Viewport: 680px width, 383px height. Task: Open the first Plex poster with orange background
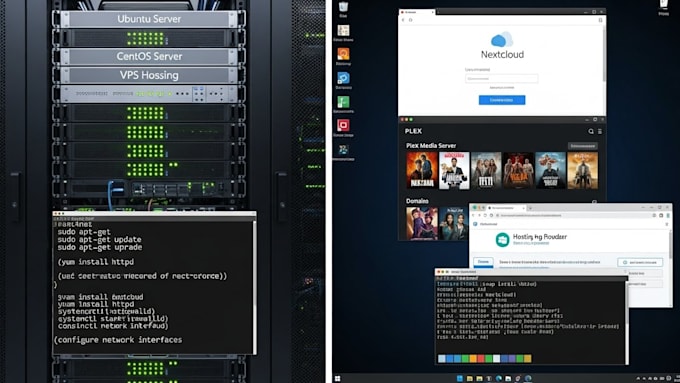point(422,170)
